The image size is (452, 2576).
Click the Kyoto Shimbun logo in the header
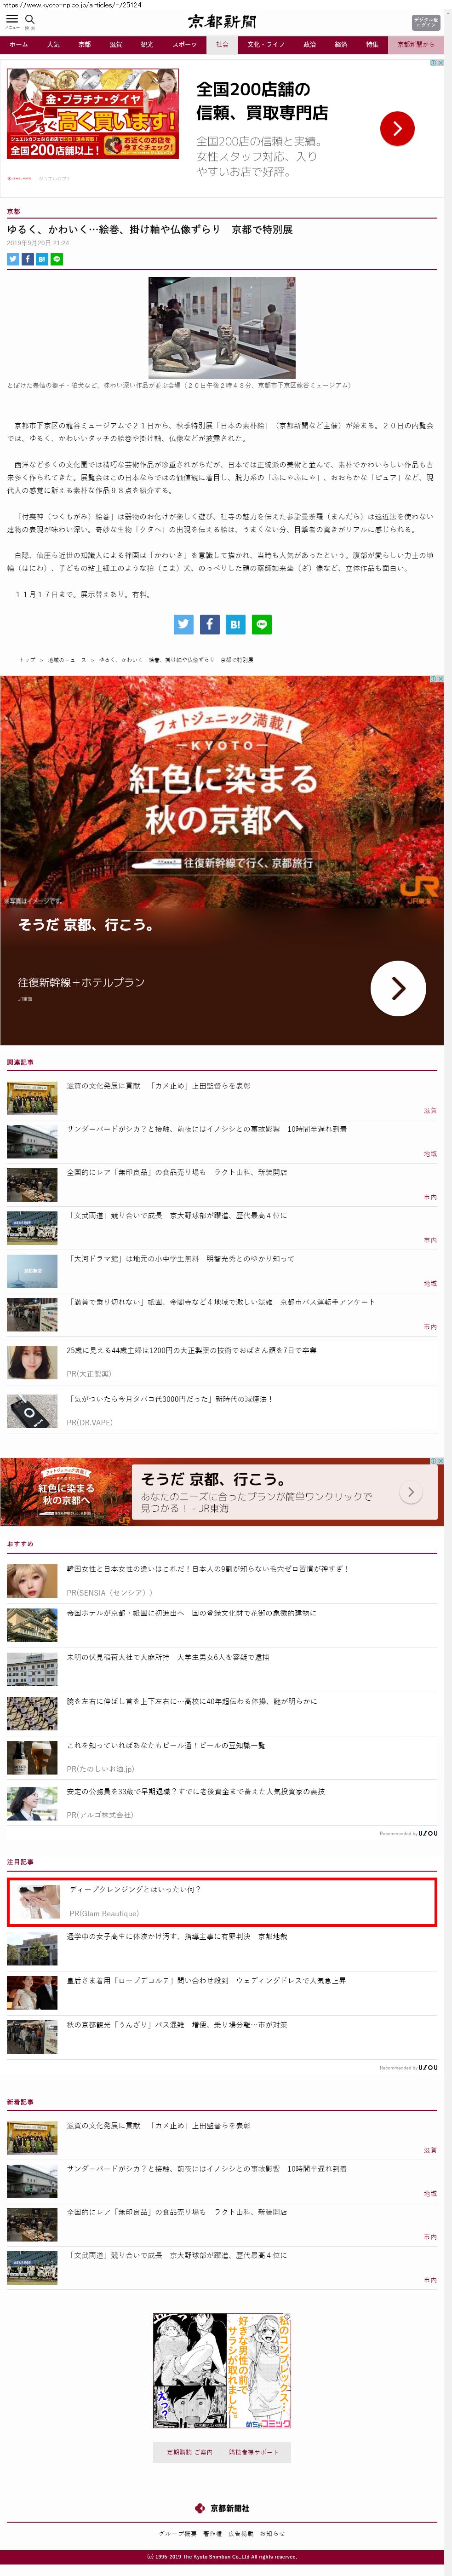click(x=222, y=21)
